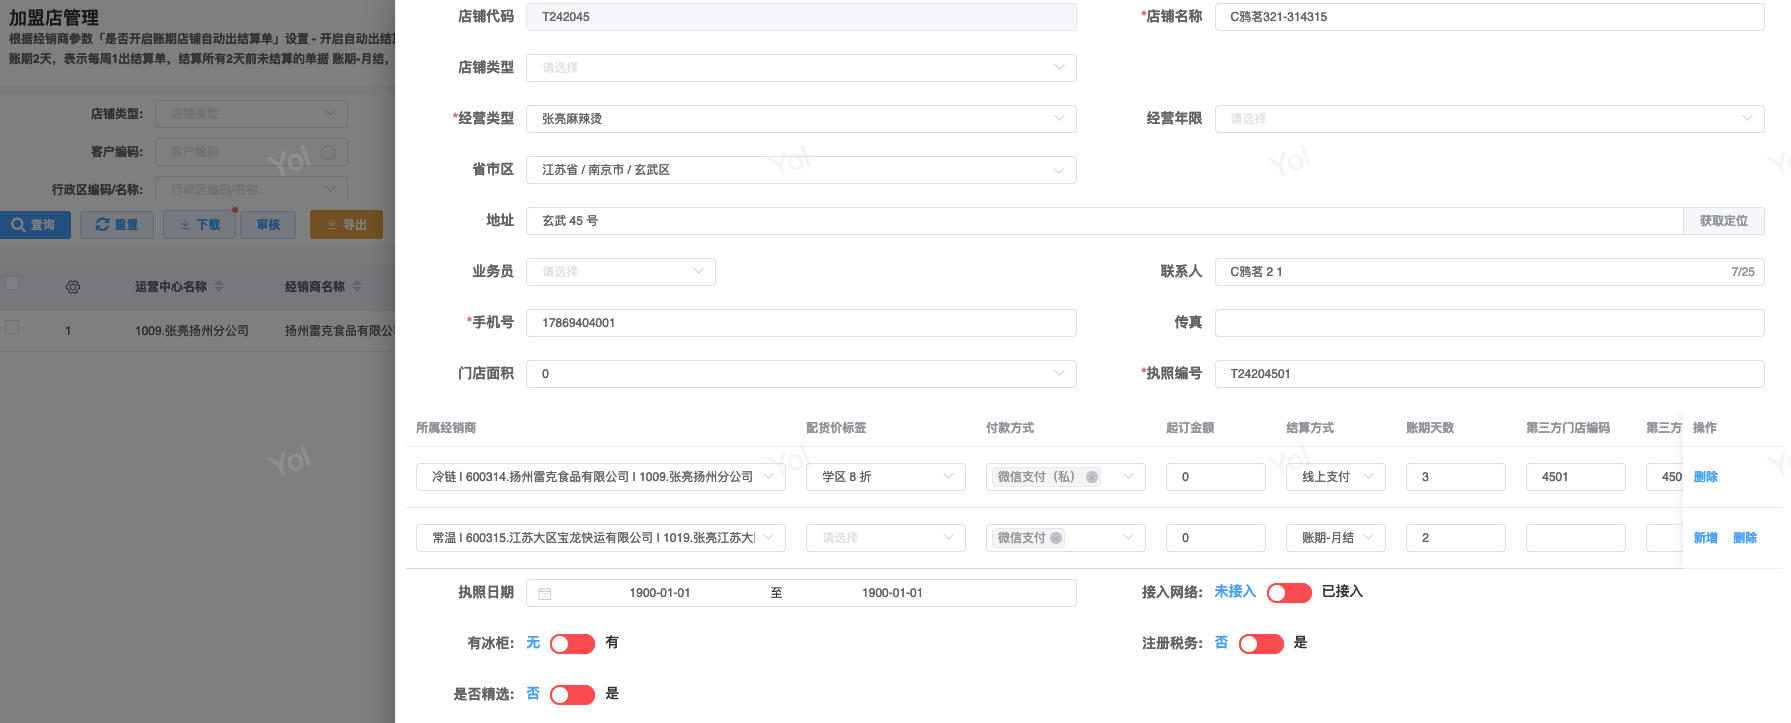
Task: Remove the 微信支付 tag in 常温 row
Action: [x=1056, y=538]
